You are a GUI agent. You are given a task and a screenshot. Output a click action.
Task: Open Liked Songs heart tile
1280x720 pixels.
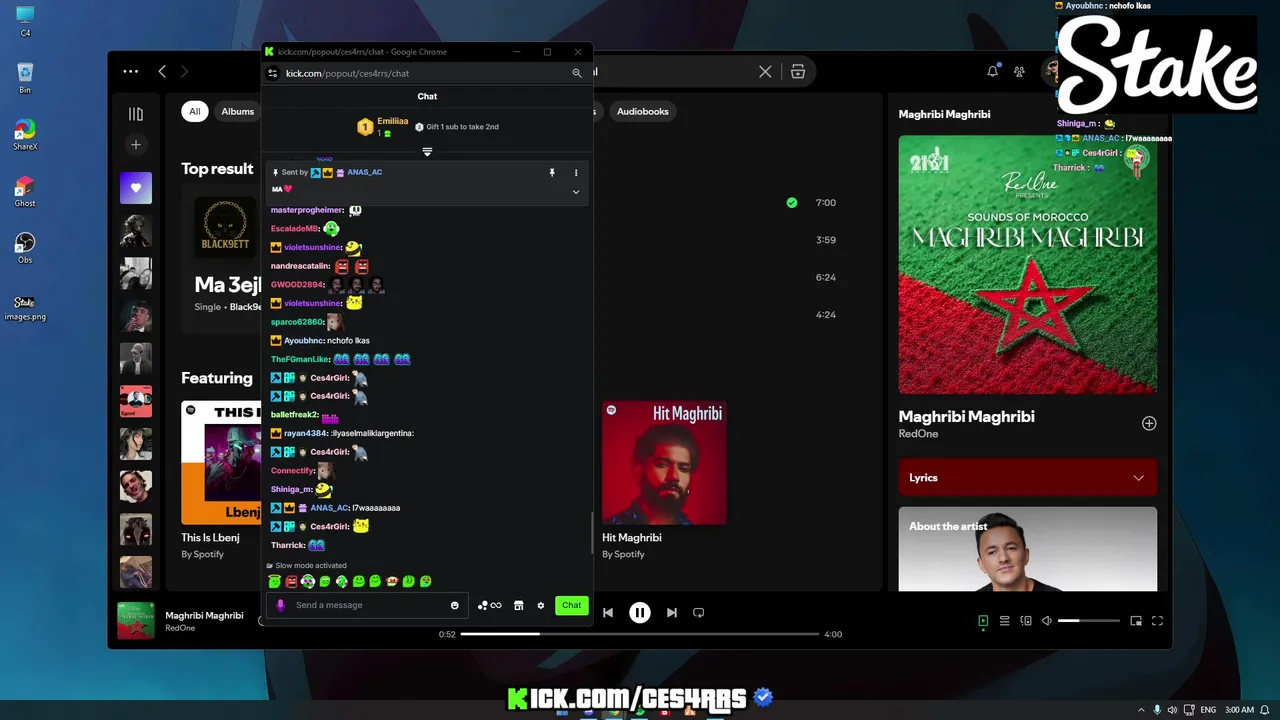tap(136, 188)
